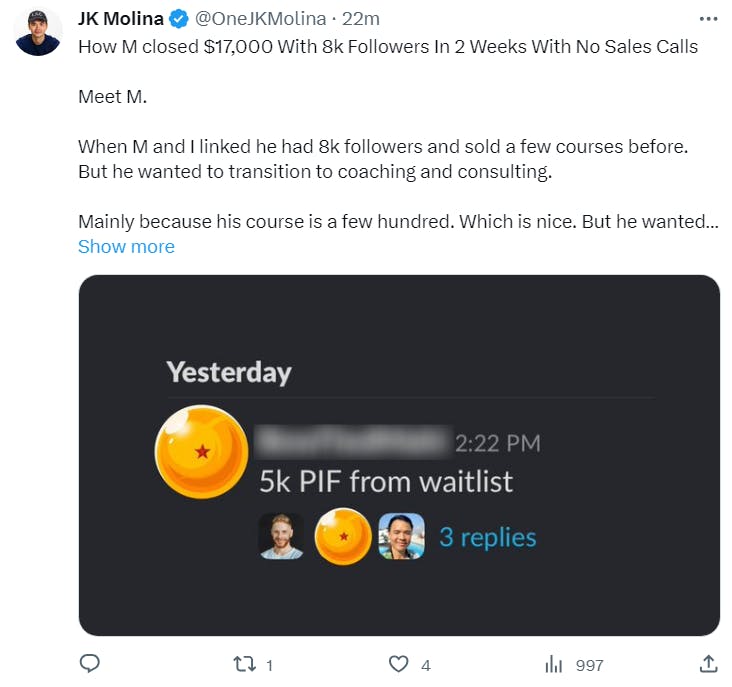Open the JK Molina display name
Viewport: 732px width, 687px height.
pos(121,19)
